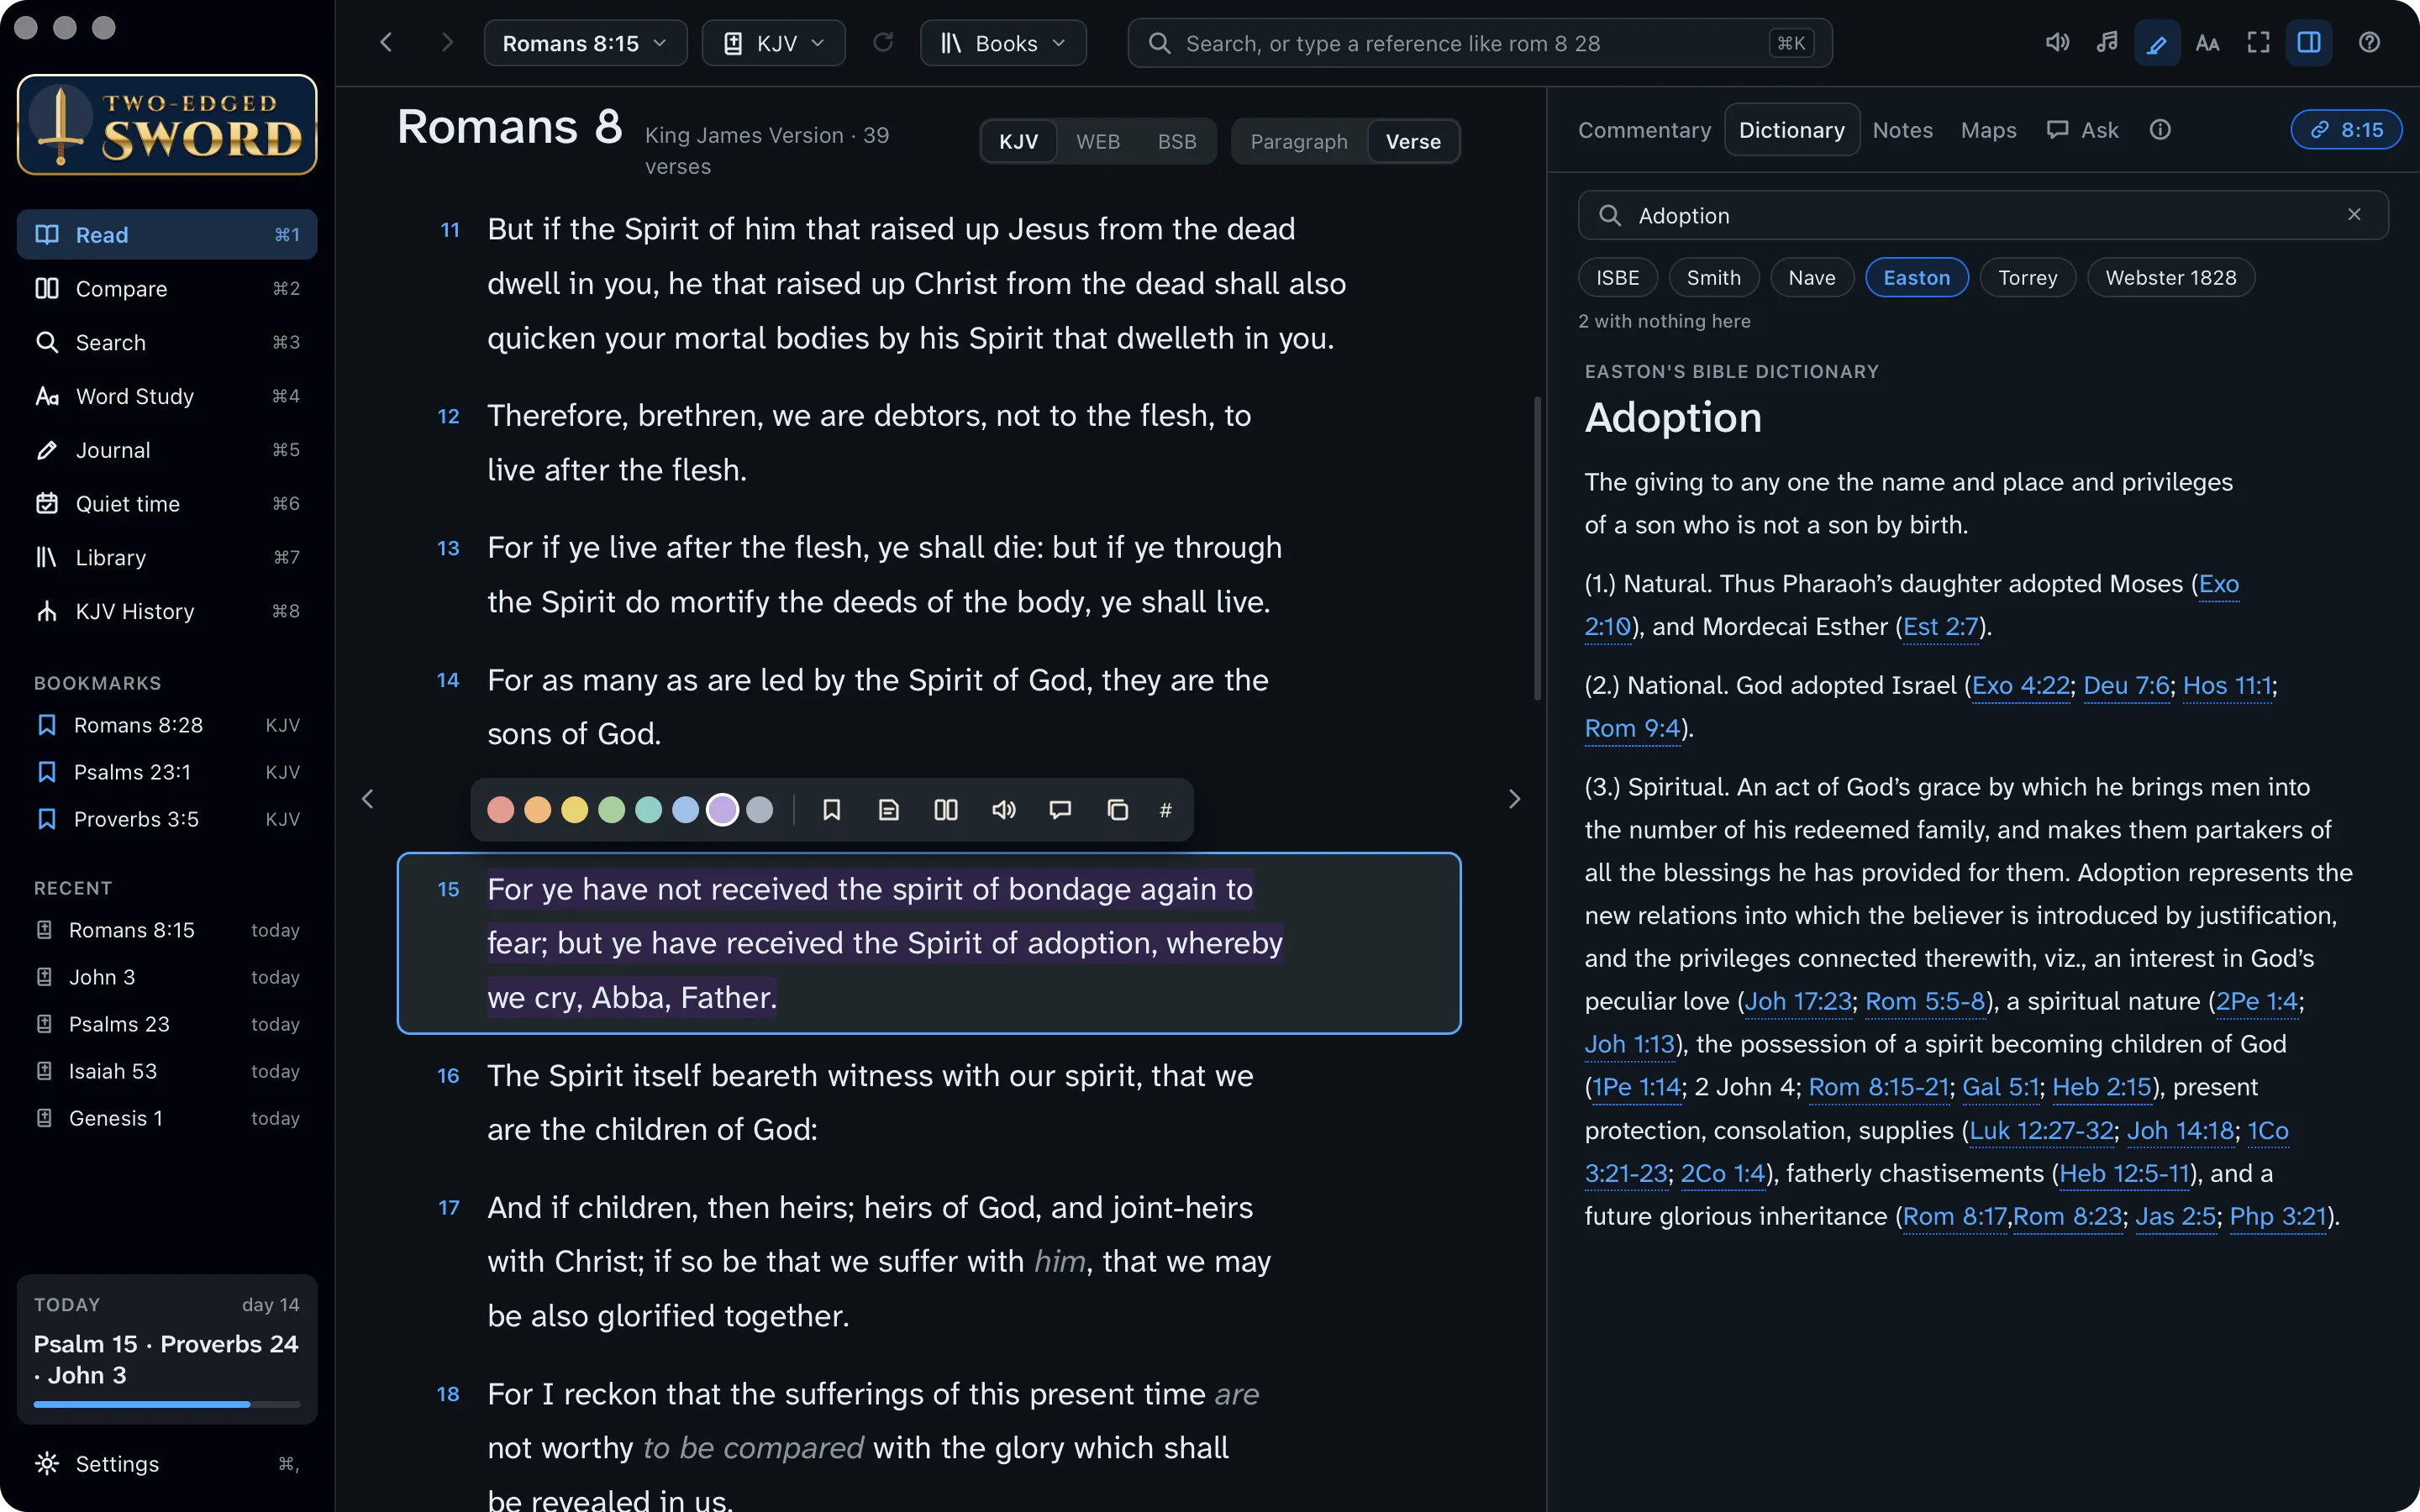Open the Gal 5:1 reference link
The image size is (2420, 1512).
coord(2000,1087)
